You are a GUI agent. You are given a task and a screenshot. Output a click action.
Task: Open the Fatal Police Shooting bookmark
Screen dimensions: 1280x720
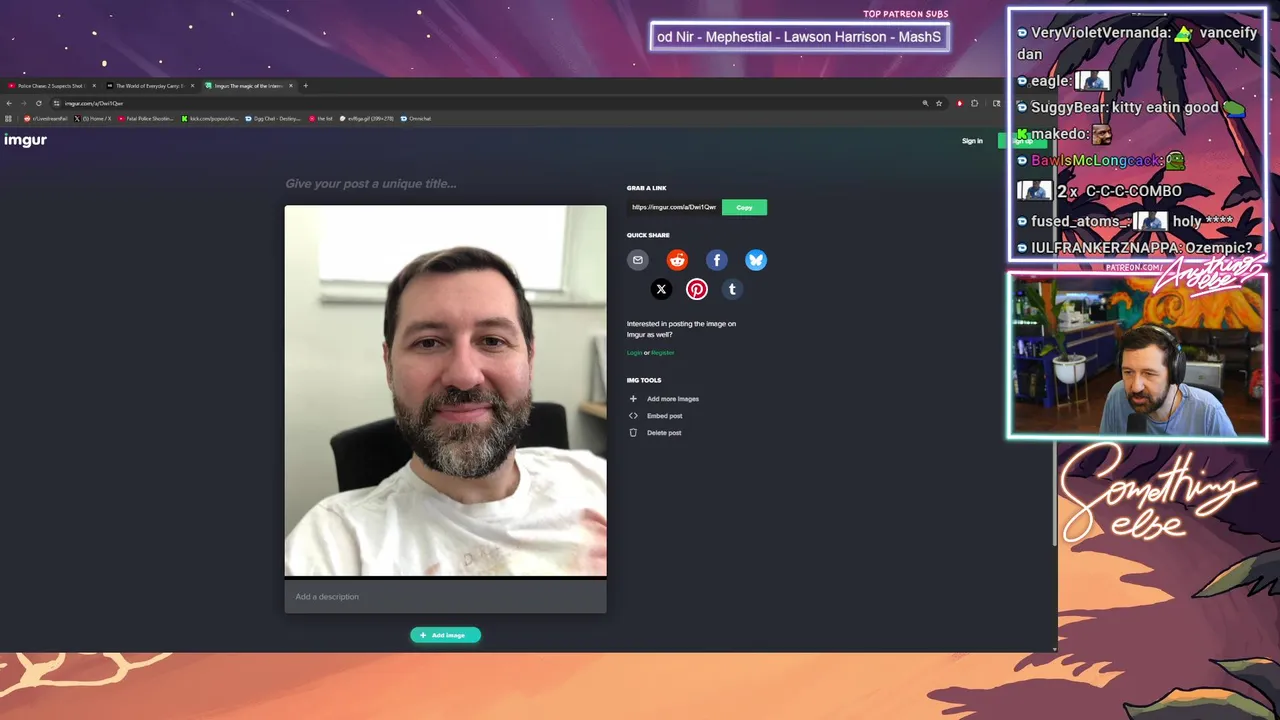pos(146,118)
